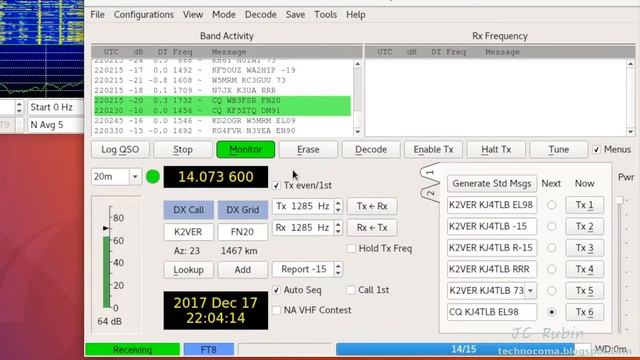The width and height of the screenshot is (640, 360).
Task: Click the Lookup button
Action: 188,270
